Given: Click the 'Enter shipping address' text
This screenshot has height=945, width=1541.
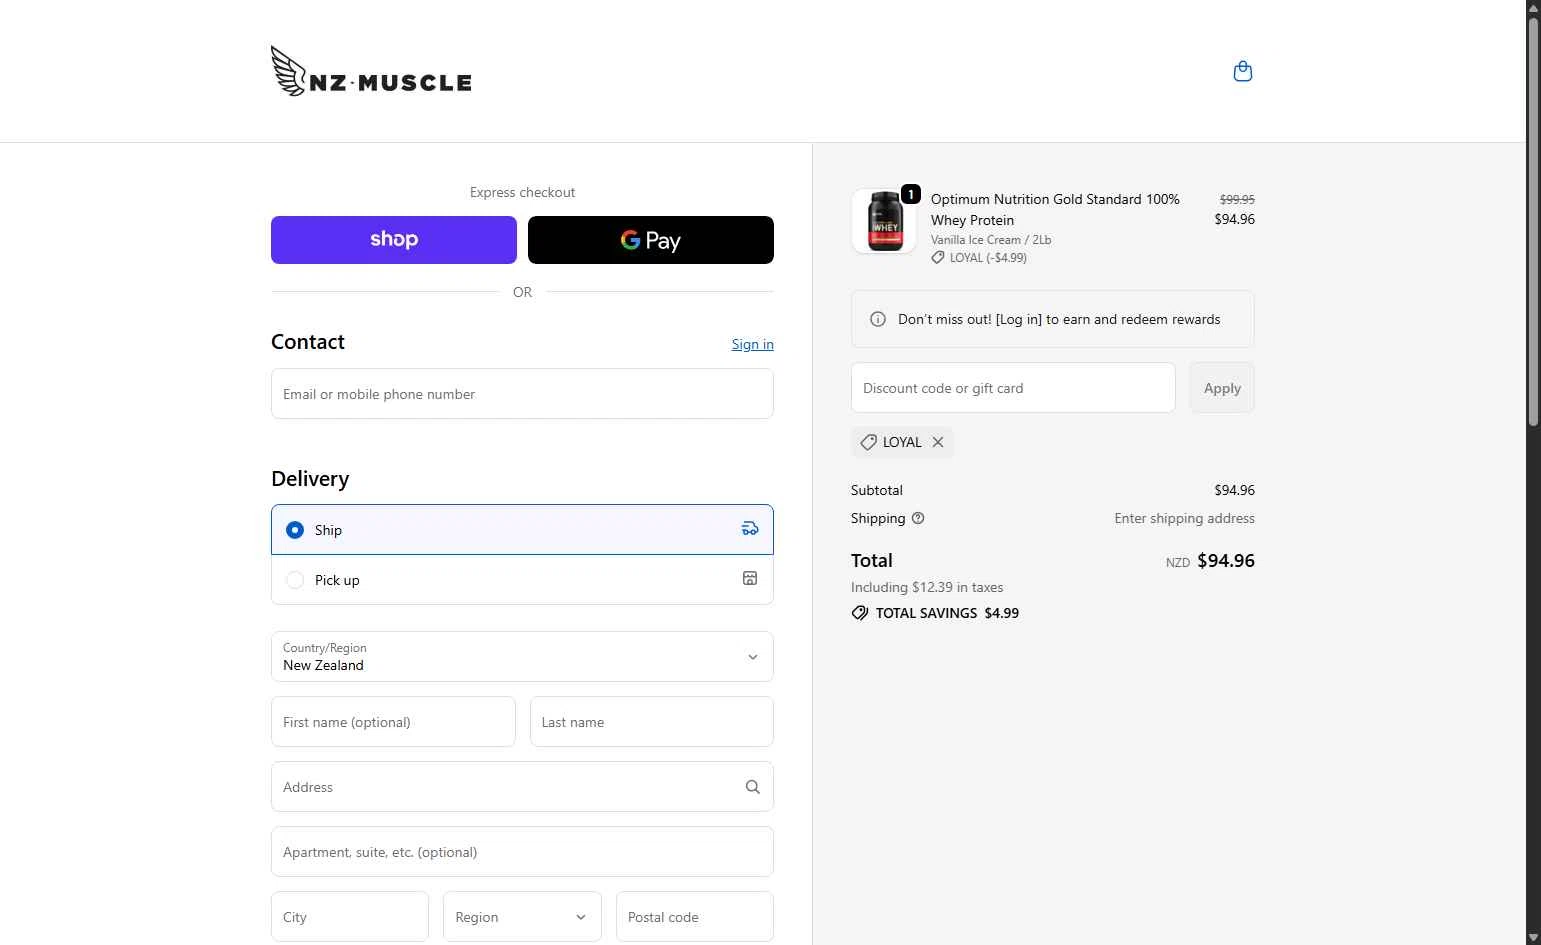Looking at the screenshot, I should (1184, 518).
